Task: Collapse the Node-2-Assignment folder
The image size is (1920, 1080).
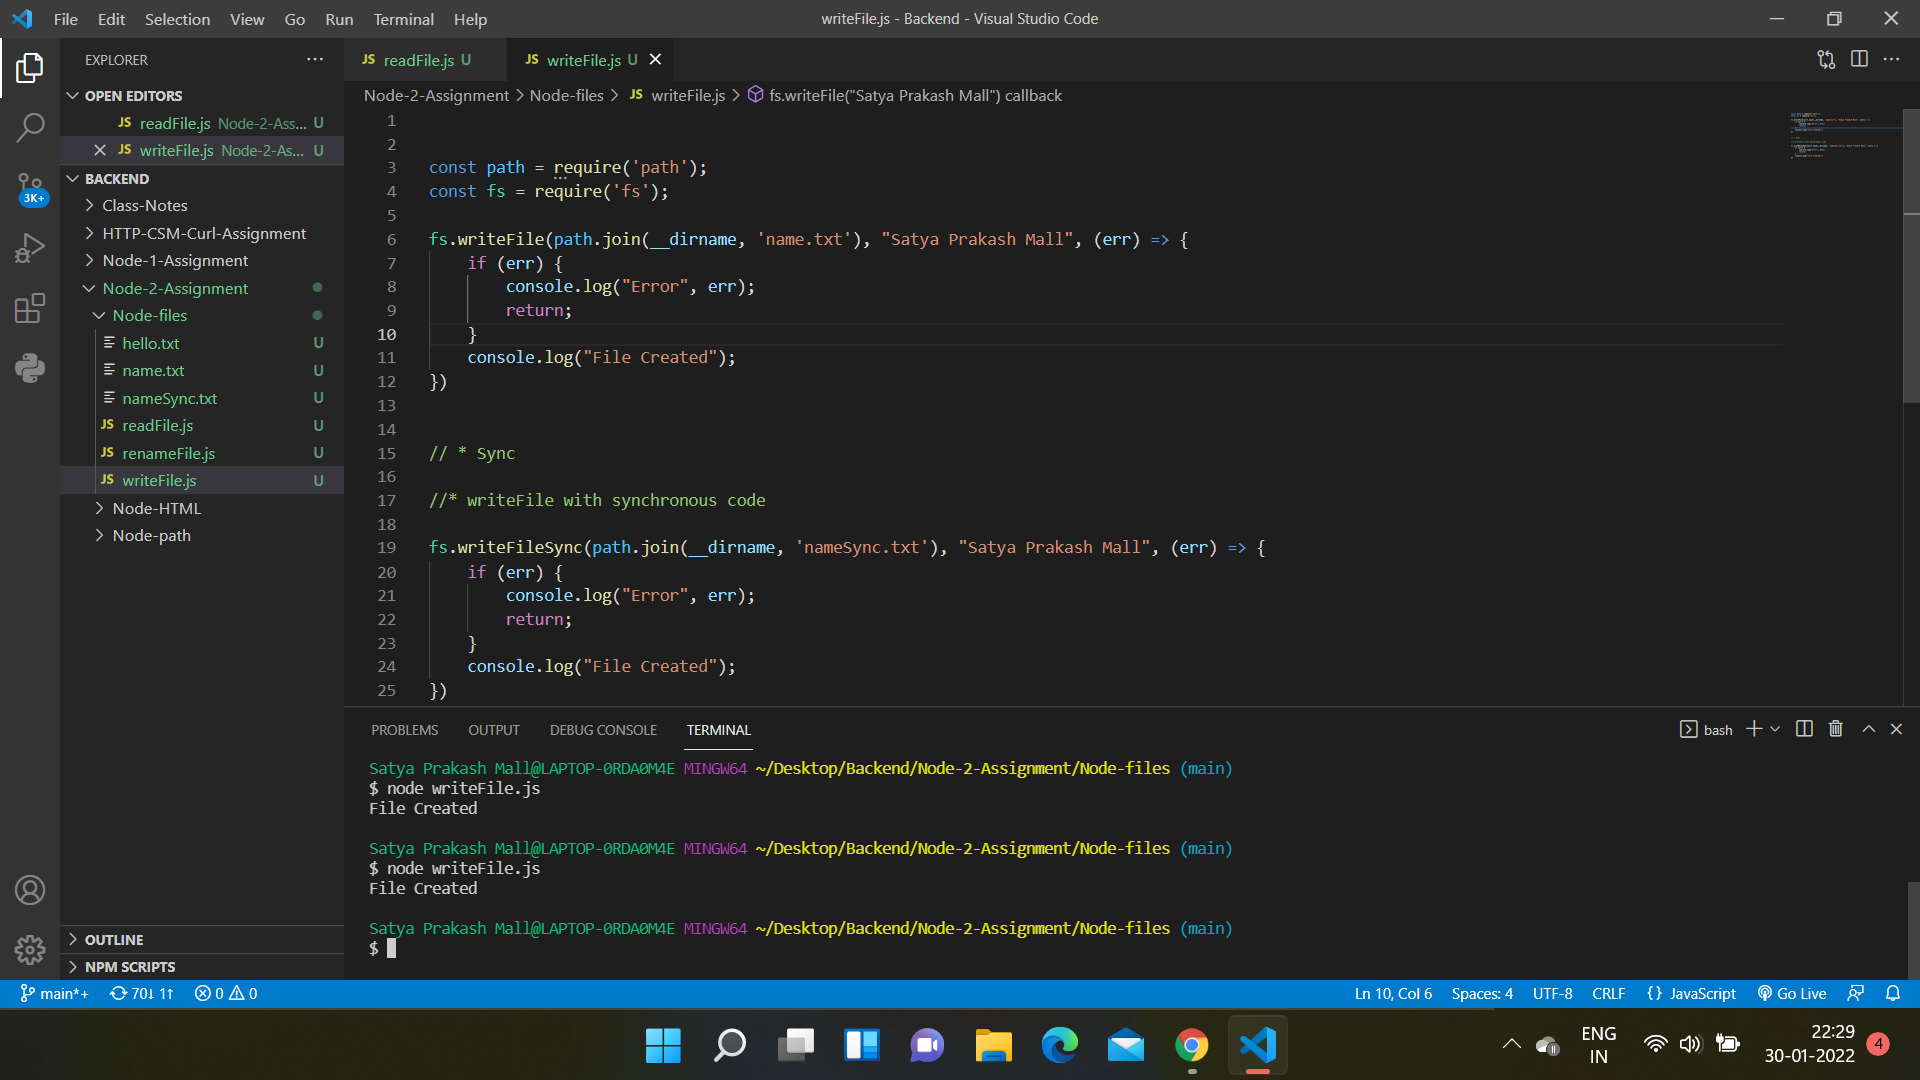Action: pos(202,289)
